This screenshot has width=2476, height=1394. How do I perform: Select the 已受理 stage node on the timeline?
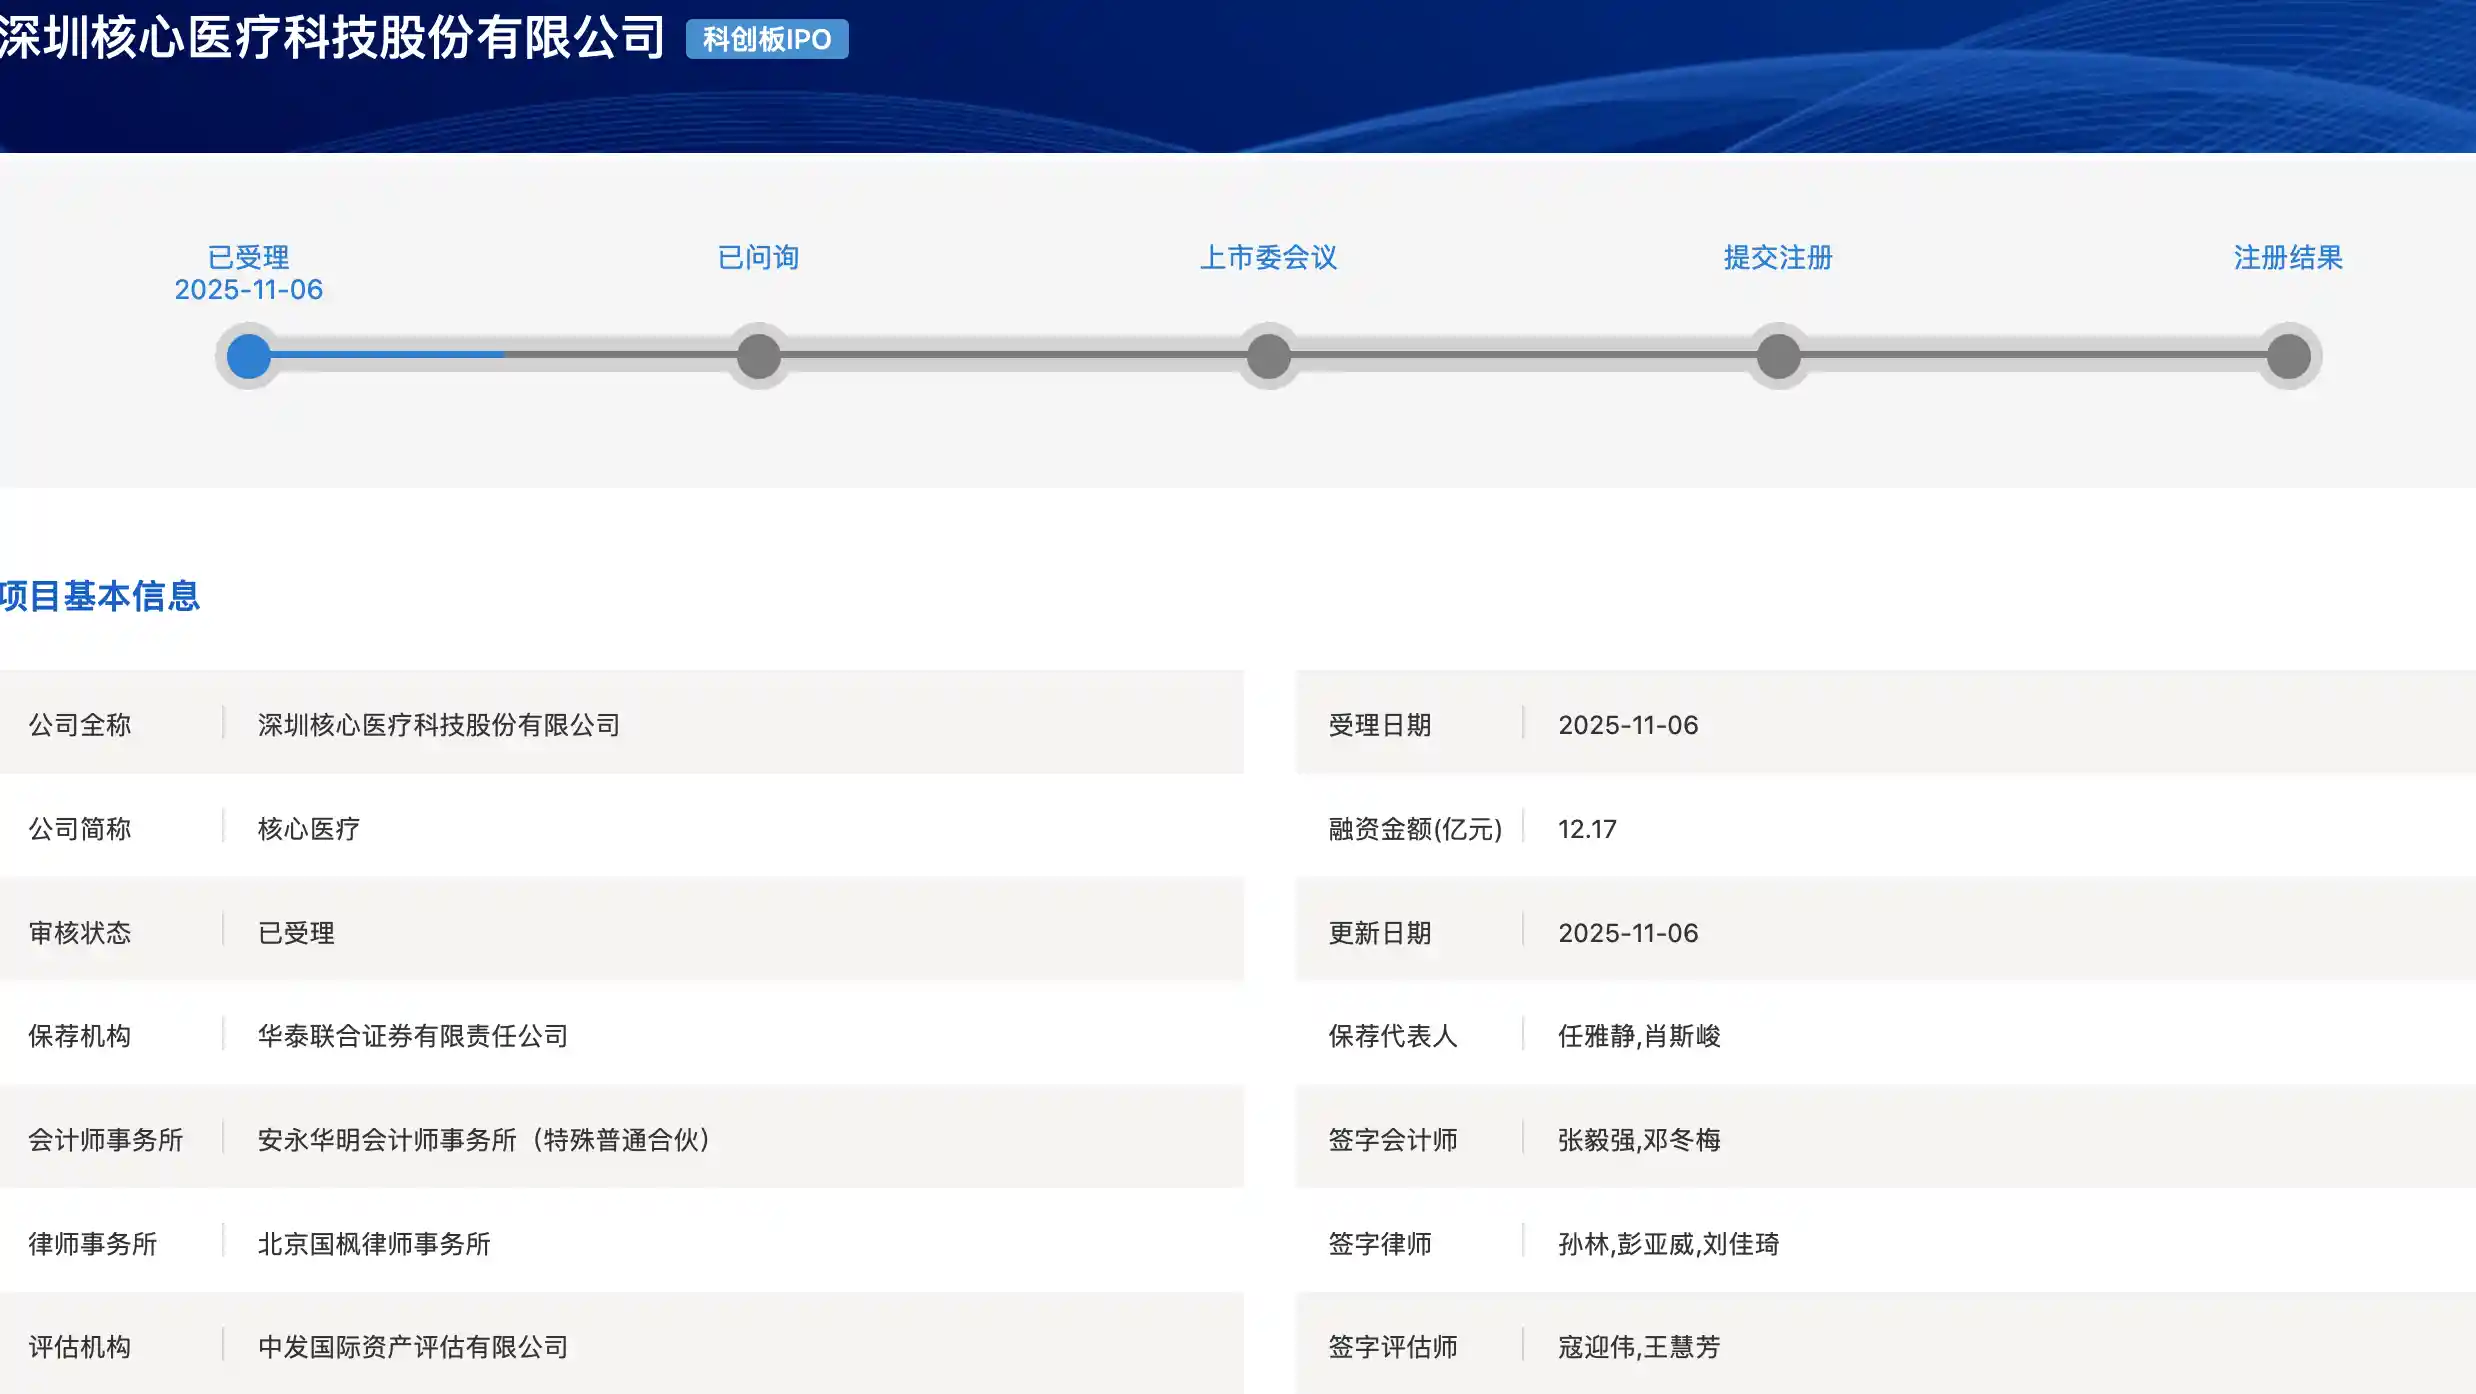pos(247,356)
